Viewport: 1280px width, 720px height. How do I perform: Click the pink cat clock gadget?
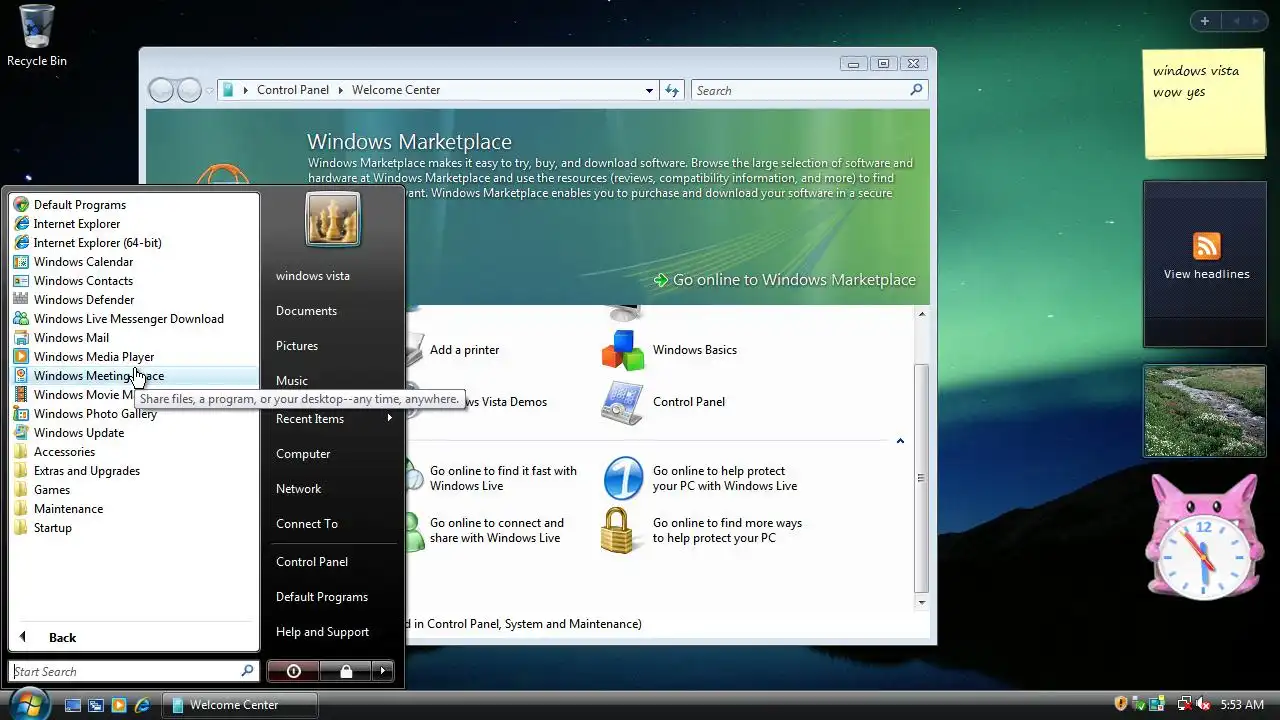1204,540
